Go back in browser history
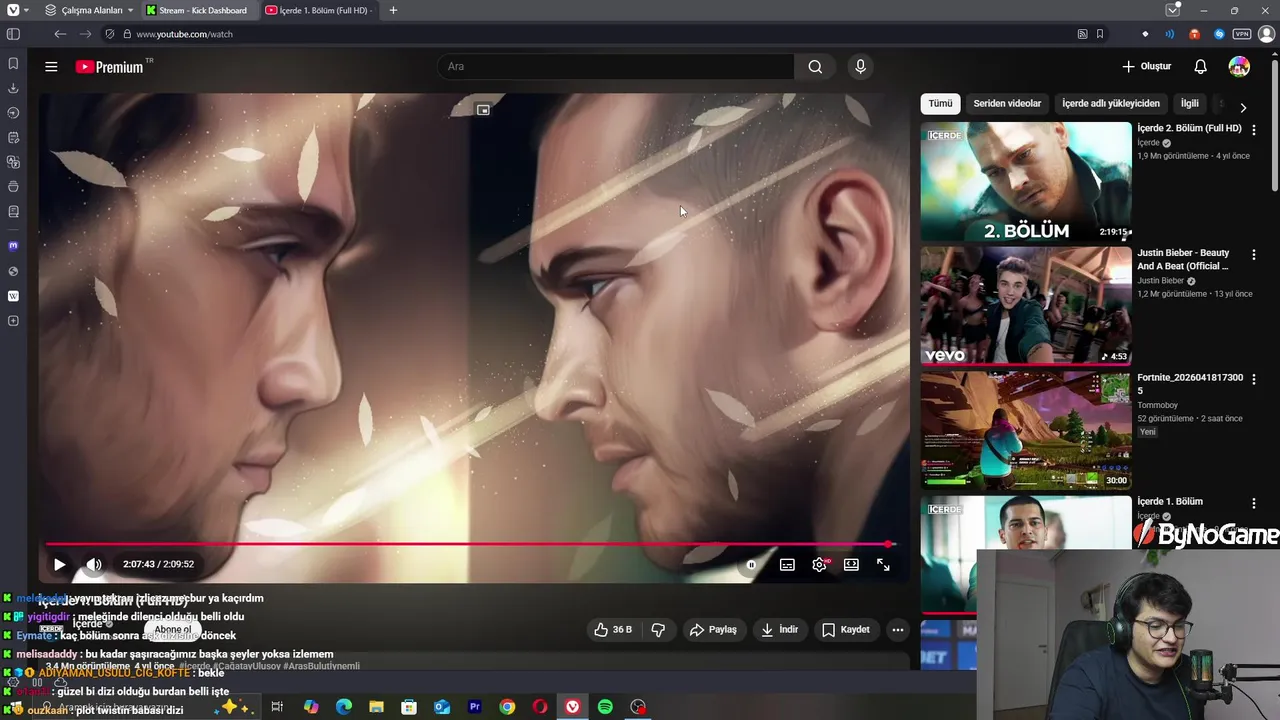 point(60,34)
